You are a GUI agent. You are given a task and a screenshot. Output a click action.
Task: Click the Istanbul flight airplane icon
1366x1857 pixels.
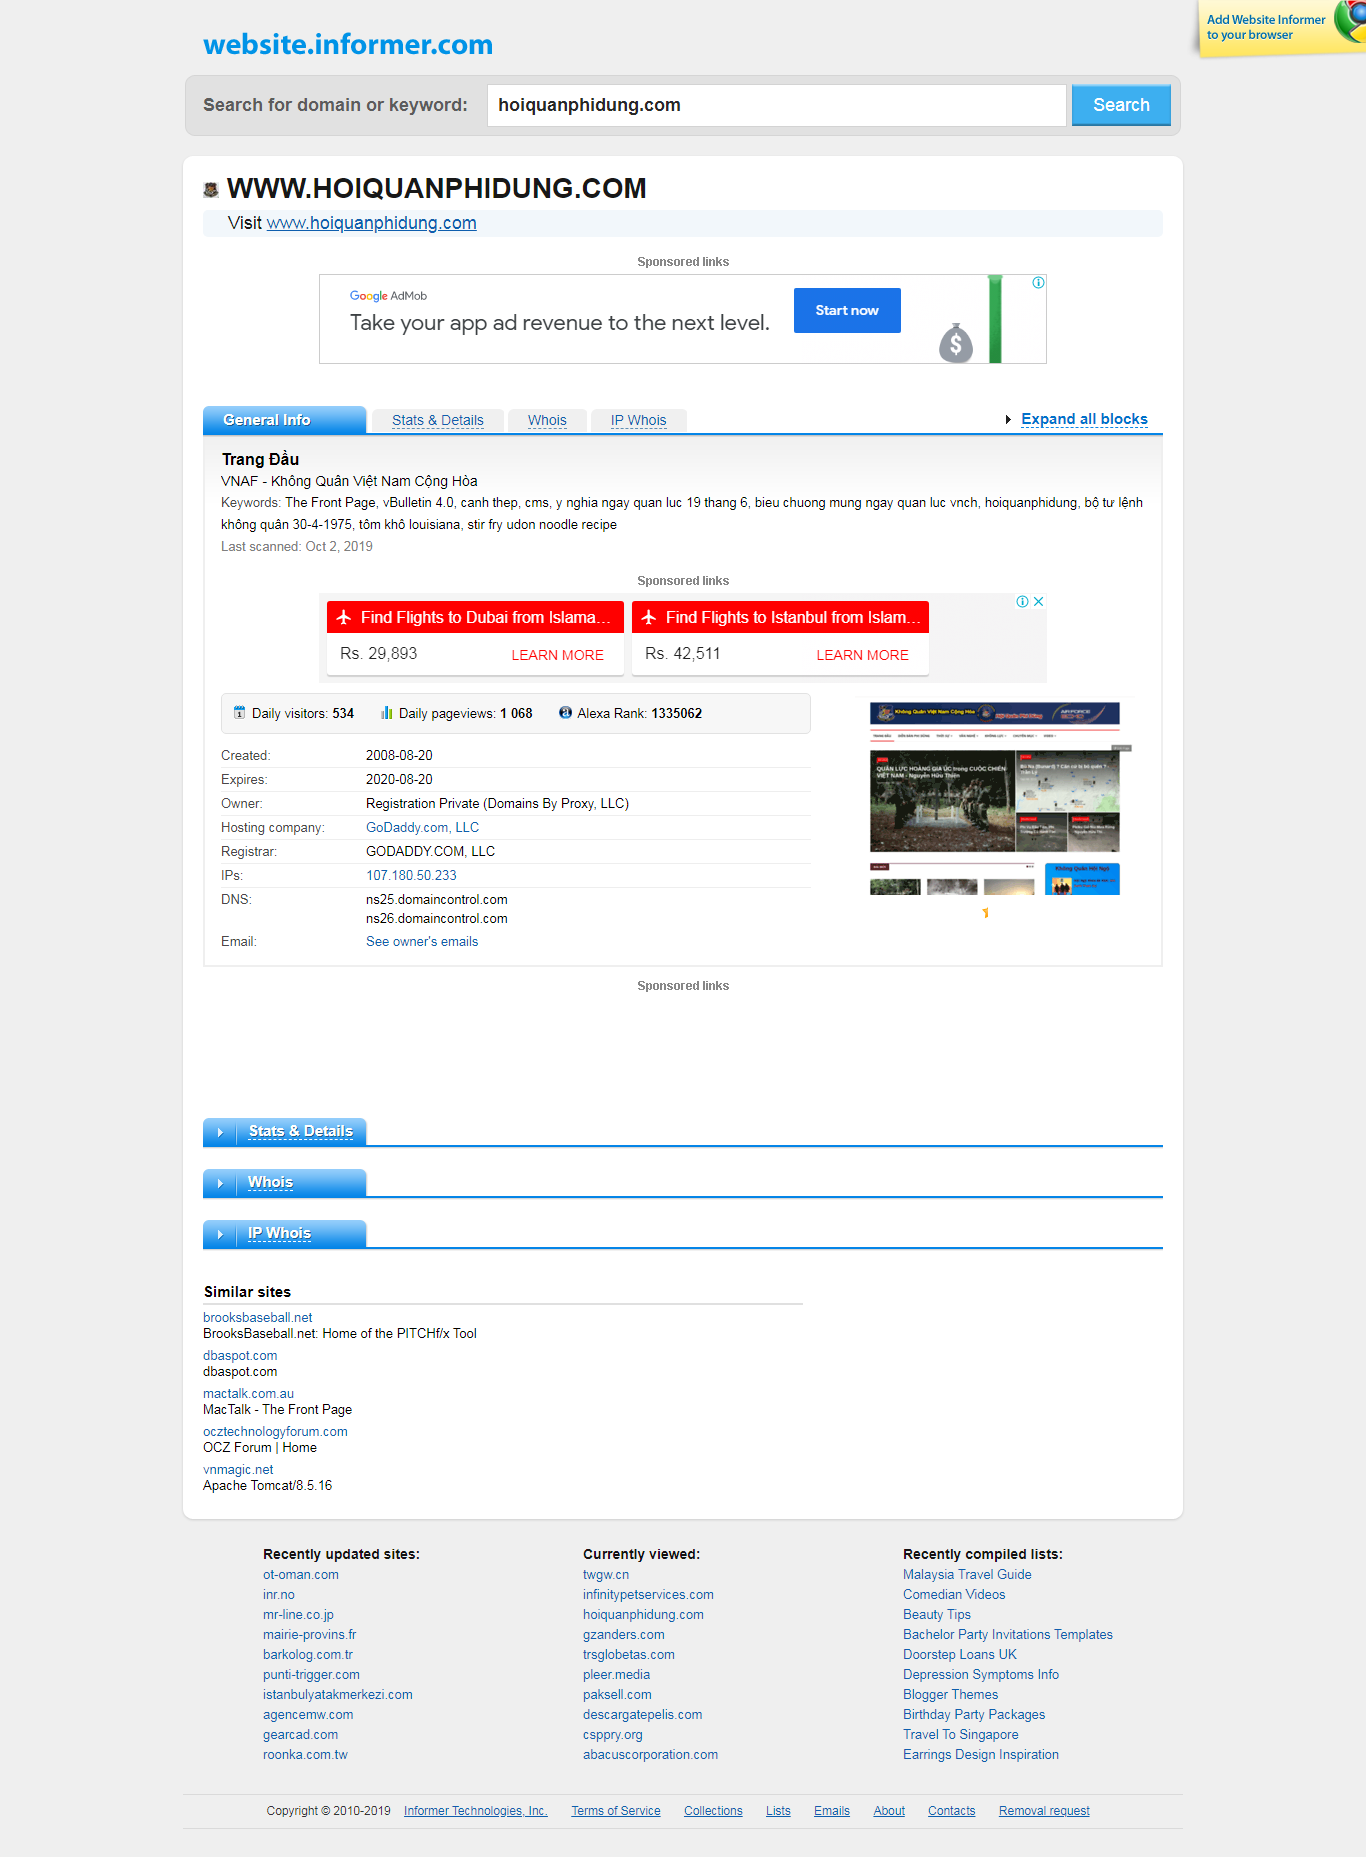(649, 617)
